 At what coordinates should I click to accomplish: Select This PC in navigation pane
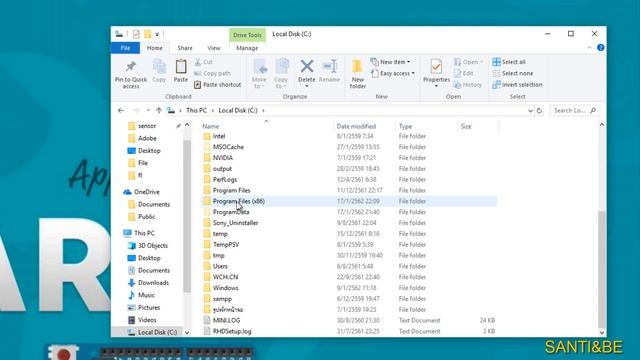(x=144, y=233)
